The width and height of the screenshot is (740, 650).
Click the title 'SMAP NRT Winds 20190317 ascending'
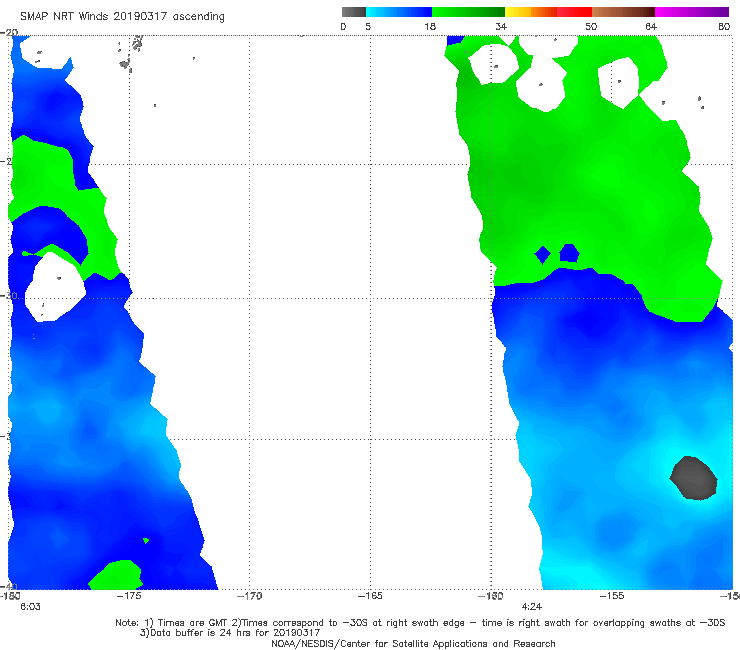tap(122, 16)
